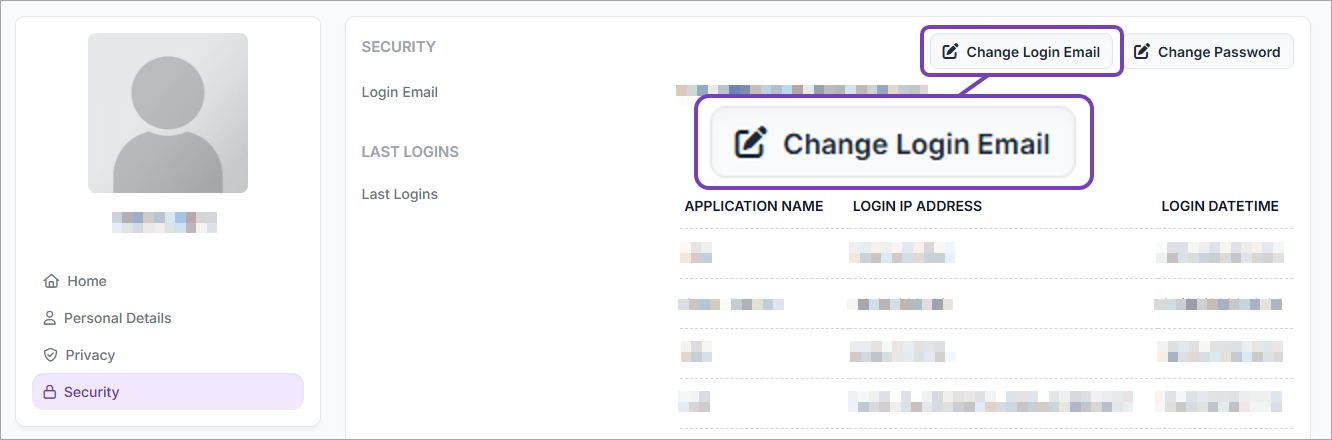1332x440 pixels.
Task: Click the Privacy shield icon
Action: [x=50, y=355]
